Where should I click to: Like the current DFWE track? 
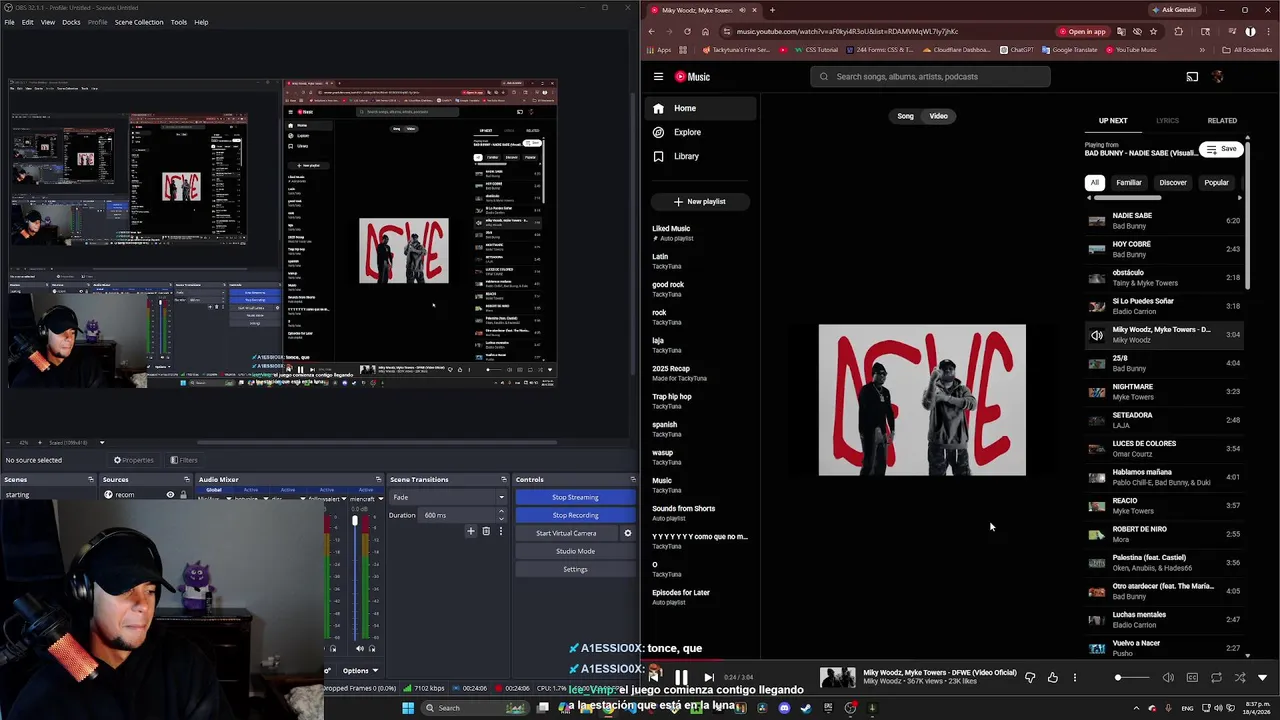pyautogui.click(x=1053, y=678)
